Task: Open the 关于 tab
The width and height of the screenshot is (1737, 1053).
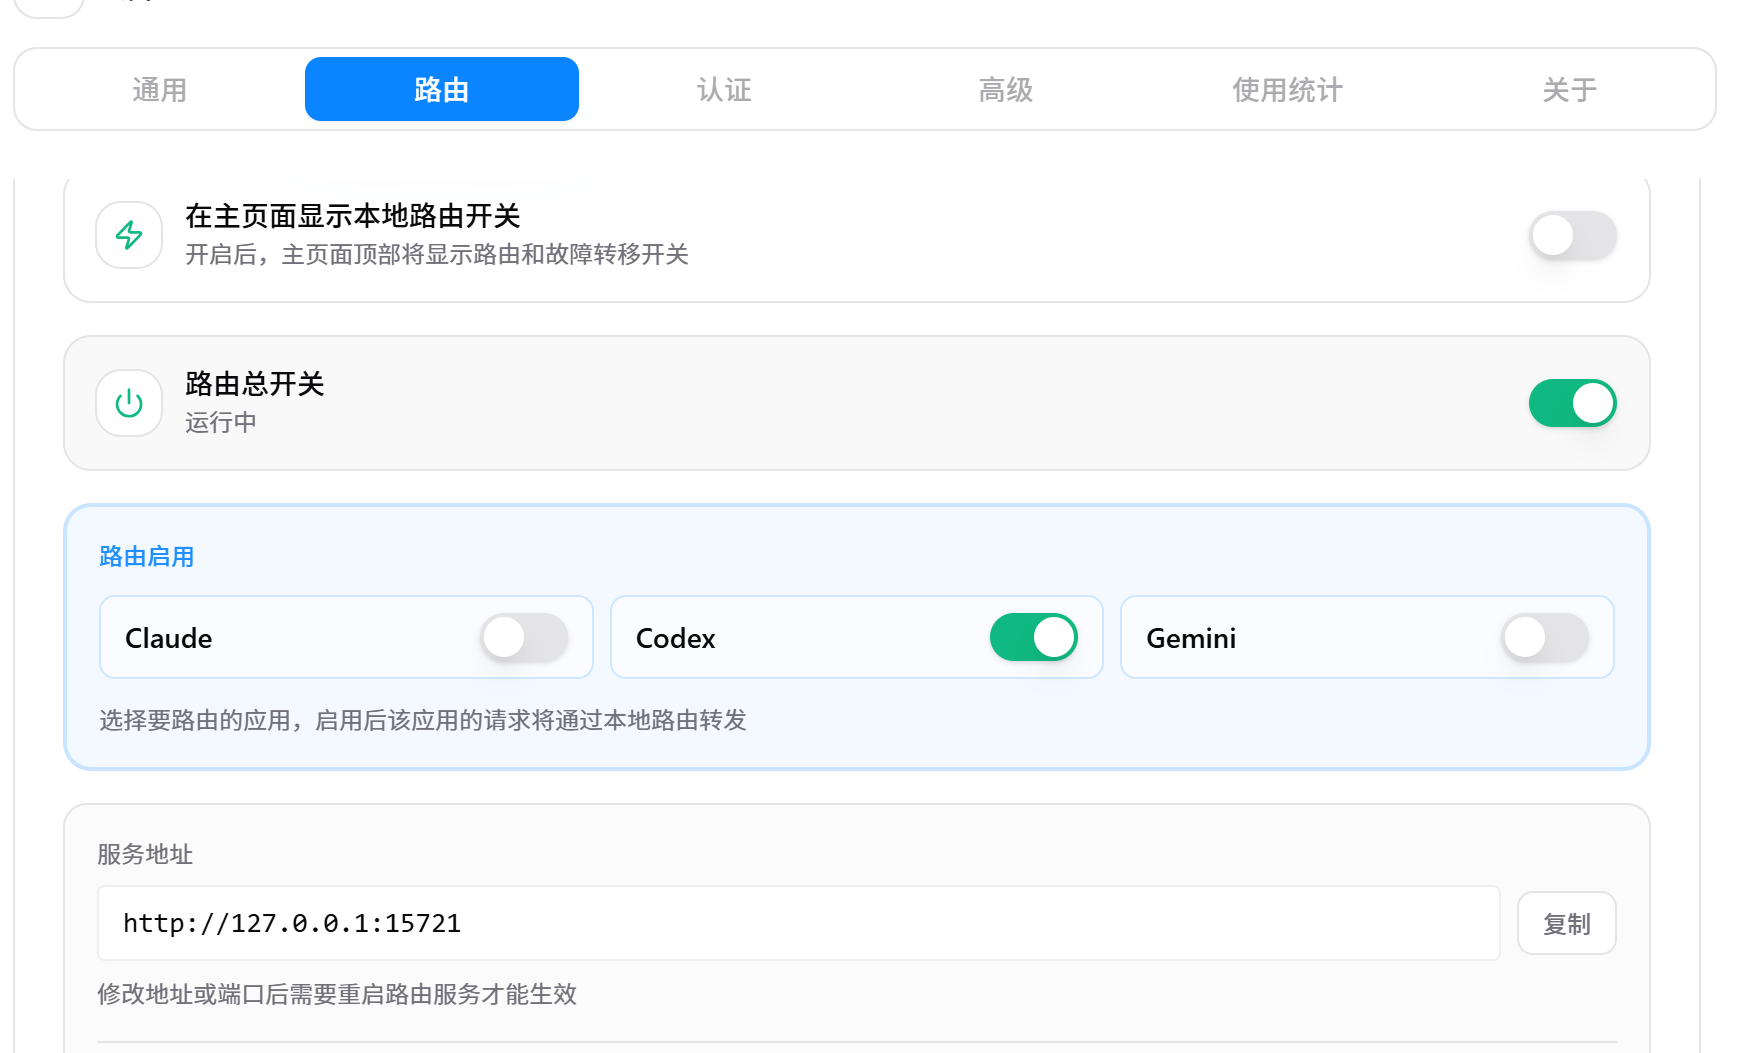Action: 1570,90
